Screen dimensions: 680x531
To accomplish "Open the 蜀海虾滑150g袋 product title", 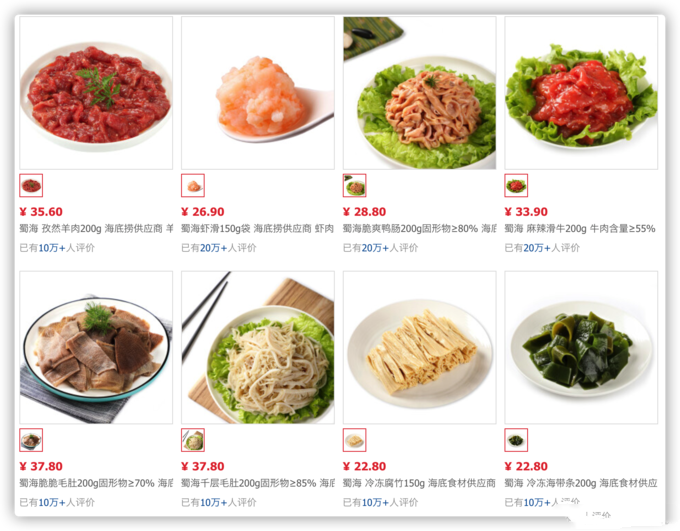I will click(x=258, y=229).
